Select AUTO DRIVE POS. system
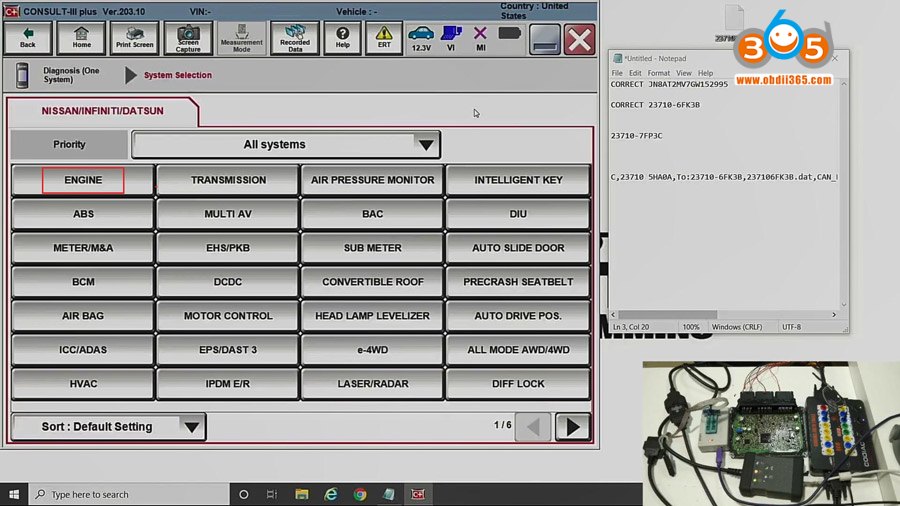Screen dimensions: 900x506 (518, 316)
